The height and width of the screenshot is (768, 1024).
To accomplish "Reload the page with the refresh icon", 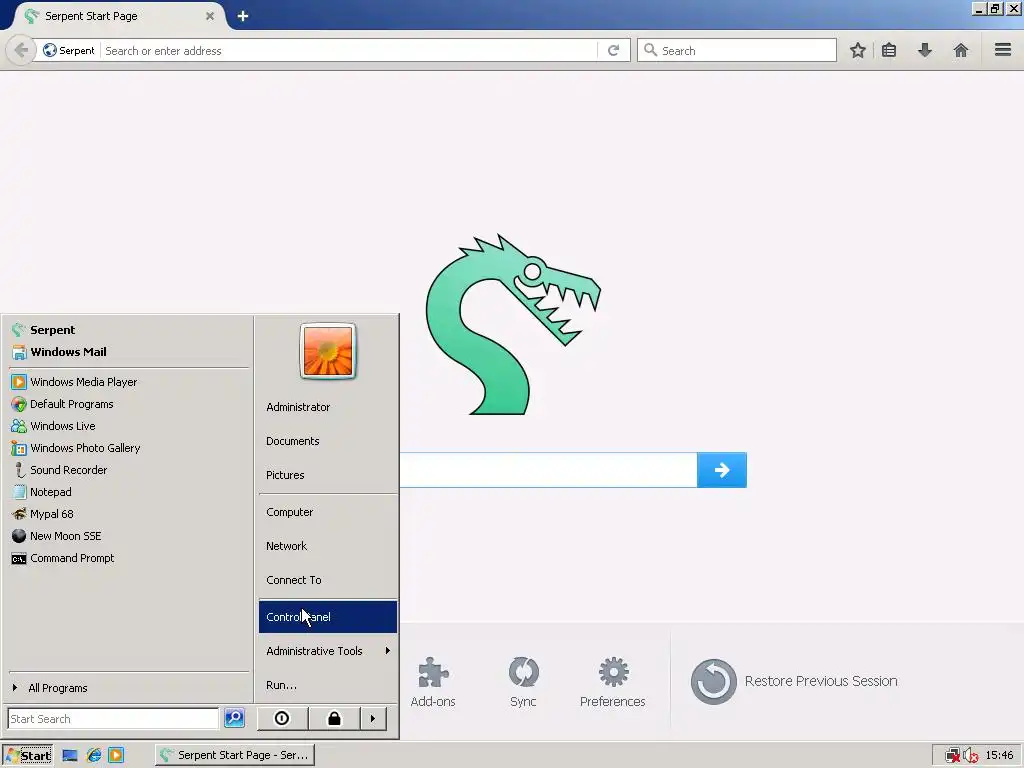I will pos(613,50).
